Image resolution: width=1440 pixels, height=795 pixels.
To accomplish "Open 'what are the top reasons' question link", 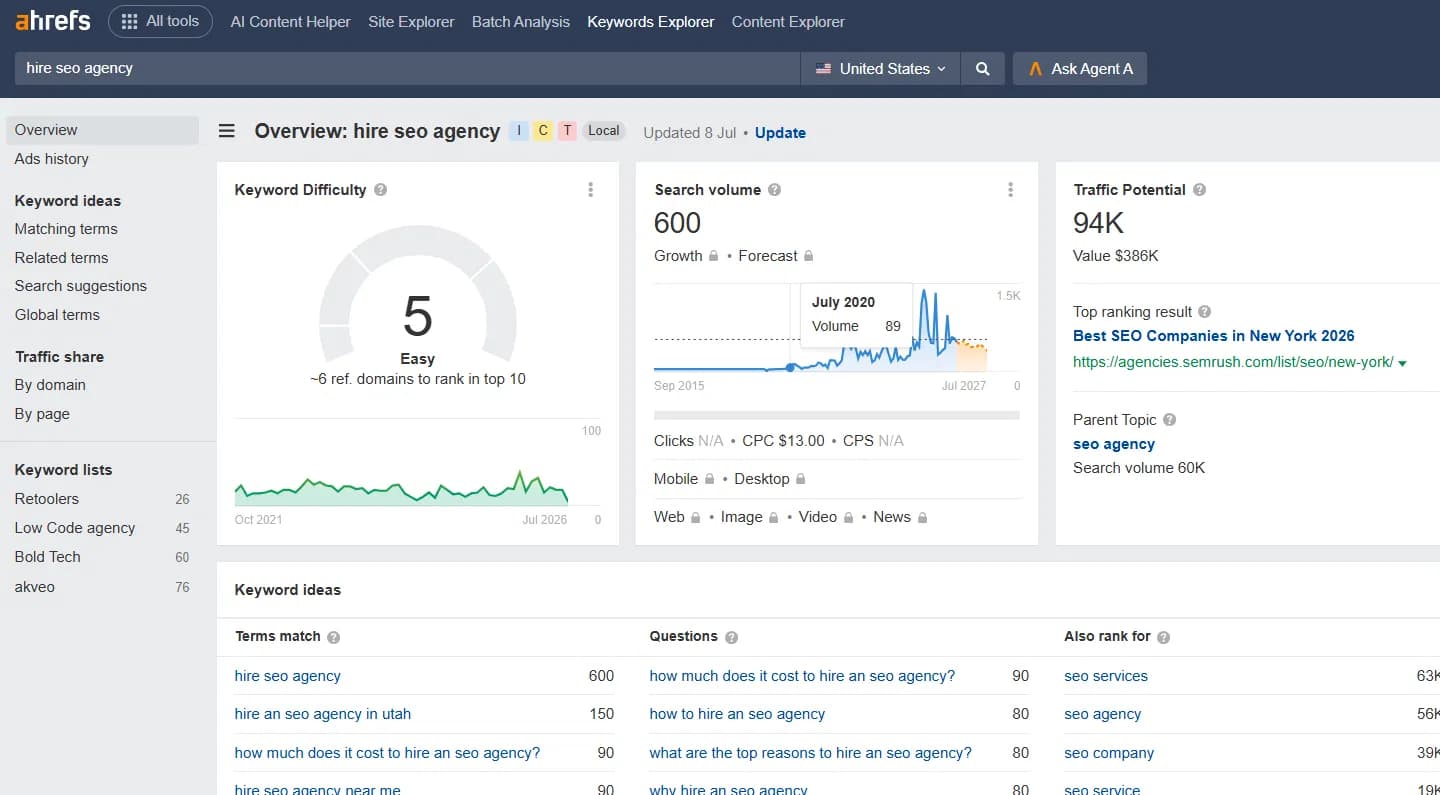I will tap(810, 753).
